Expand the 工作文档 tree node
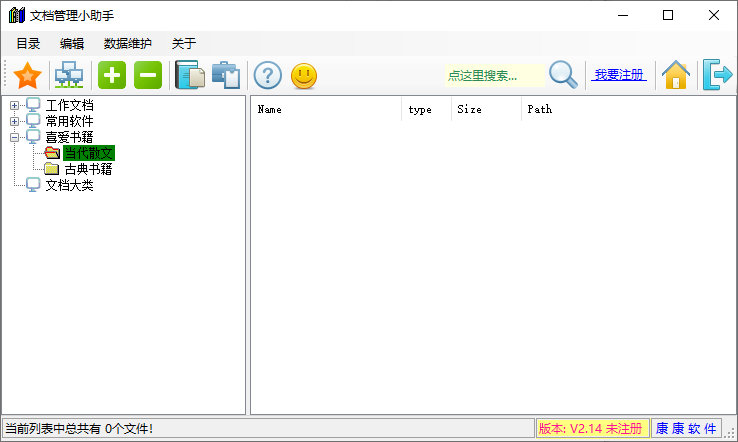738x442 pixels. [14, 105]
